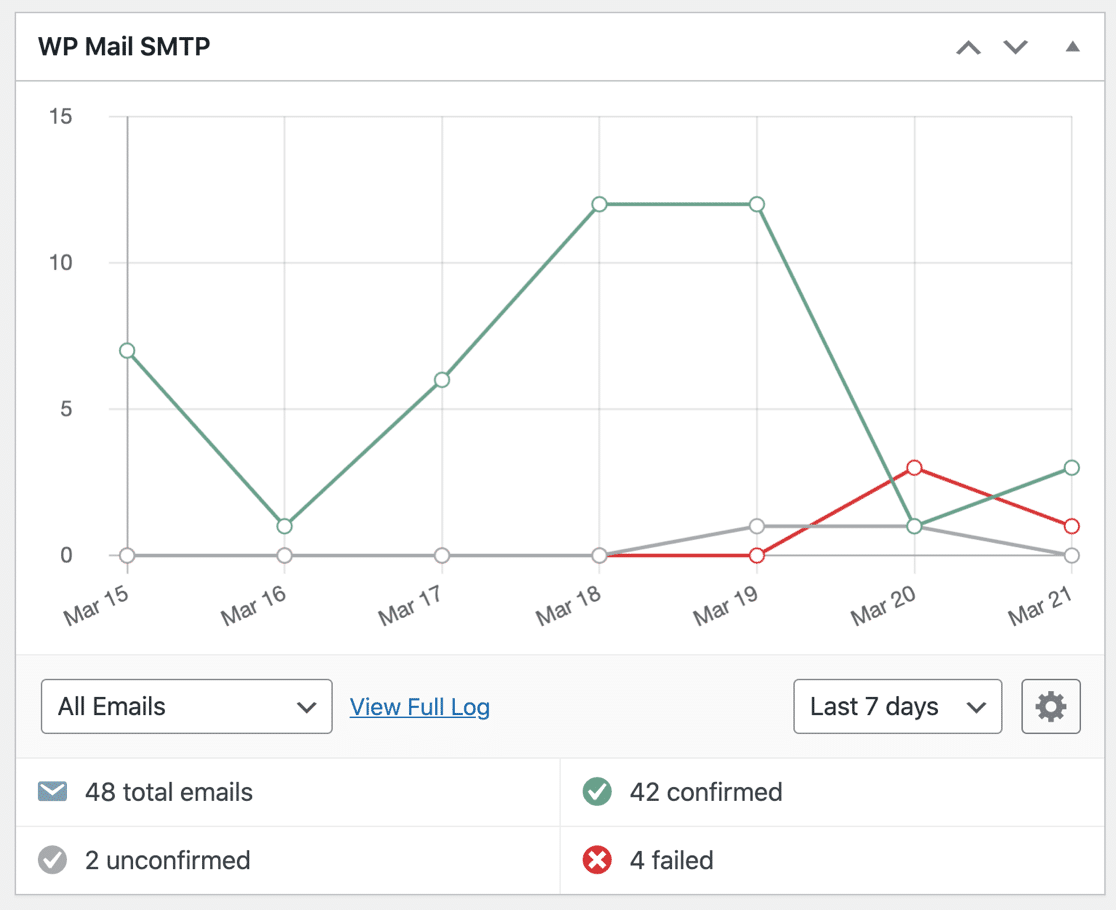Screen dimensions: 1116x910
Task: Select the gray unconfirmed point on Mar 19
Action: coord(757,527)
